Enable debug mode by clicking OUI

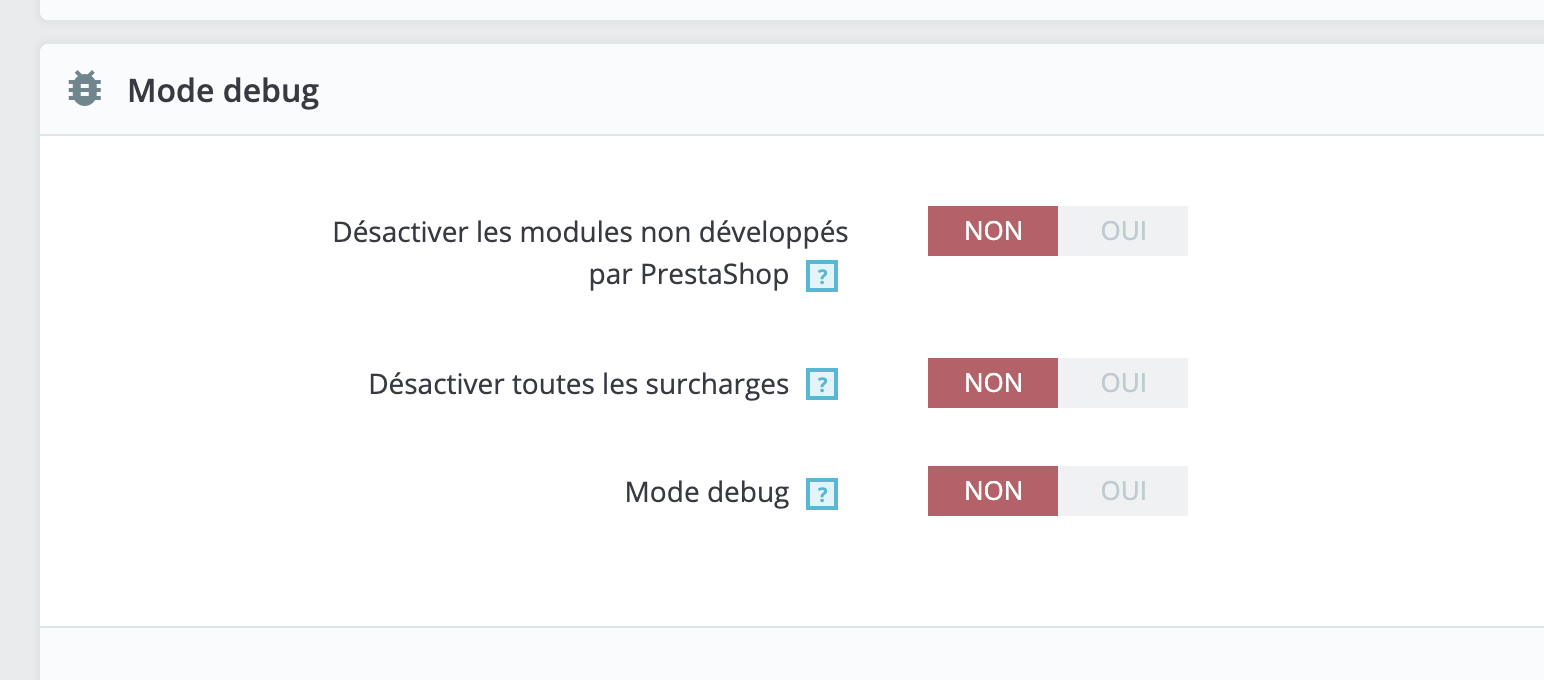1123,491
